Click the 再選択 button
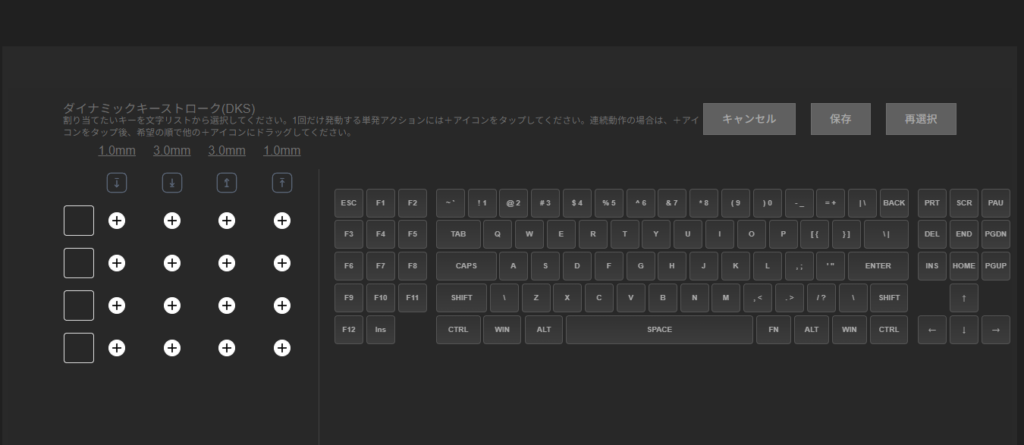Screen dimensions: 1024x445 [x=920, y=119]
